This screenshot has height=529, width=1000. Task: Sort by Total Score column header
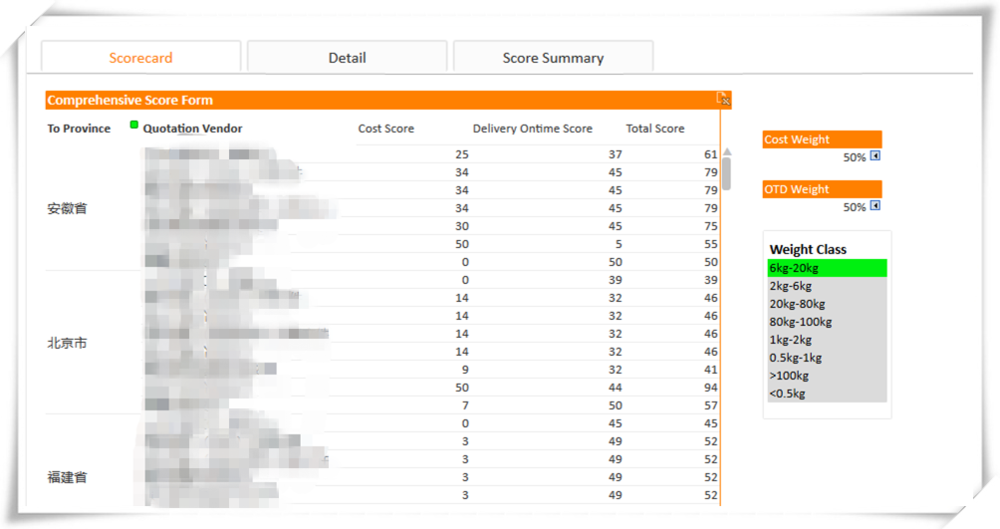click(655, 129)
